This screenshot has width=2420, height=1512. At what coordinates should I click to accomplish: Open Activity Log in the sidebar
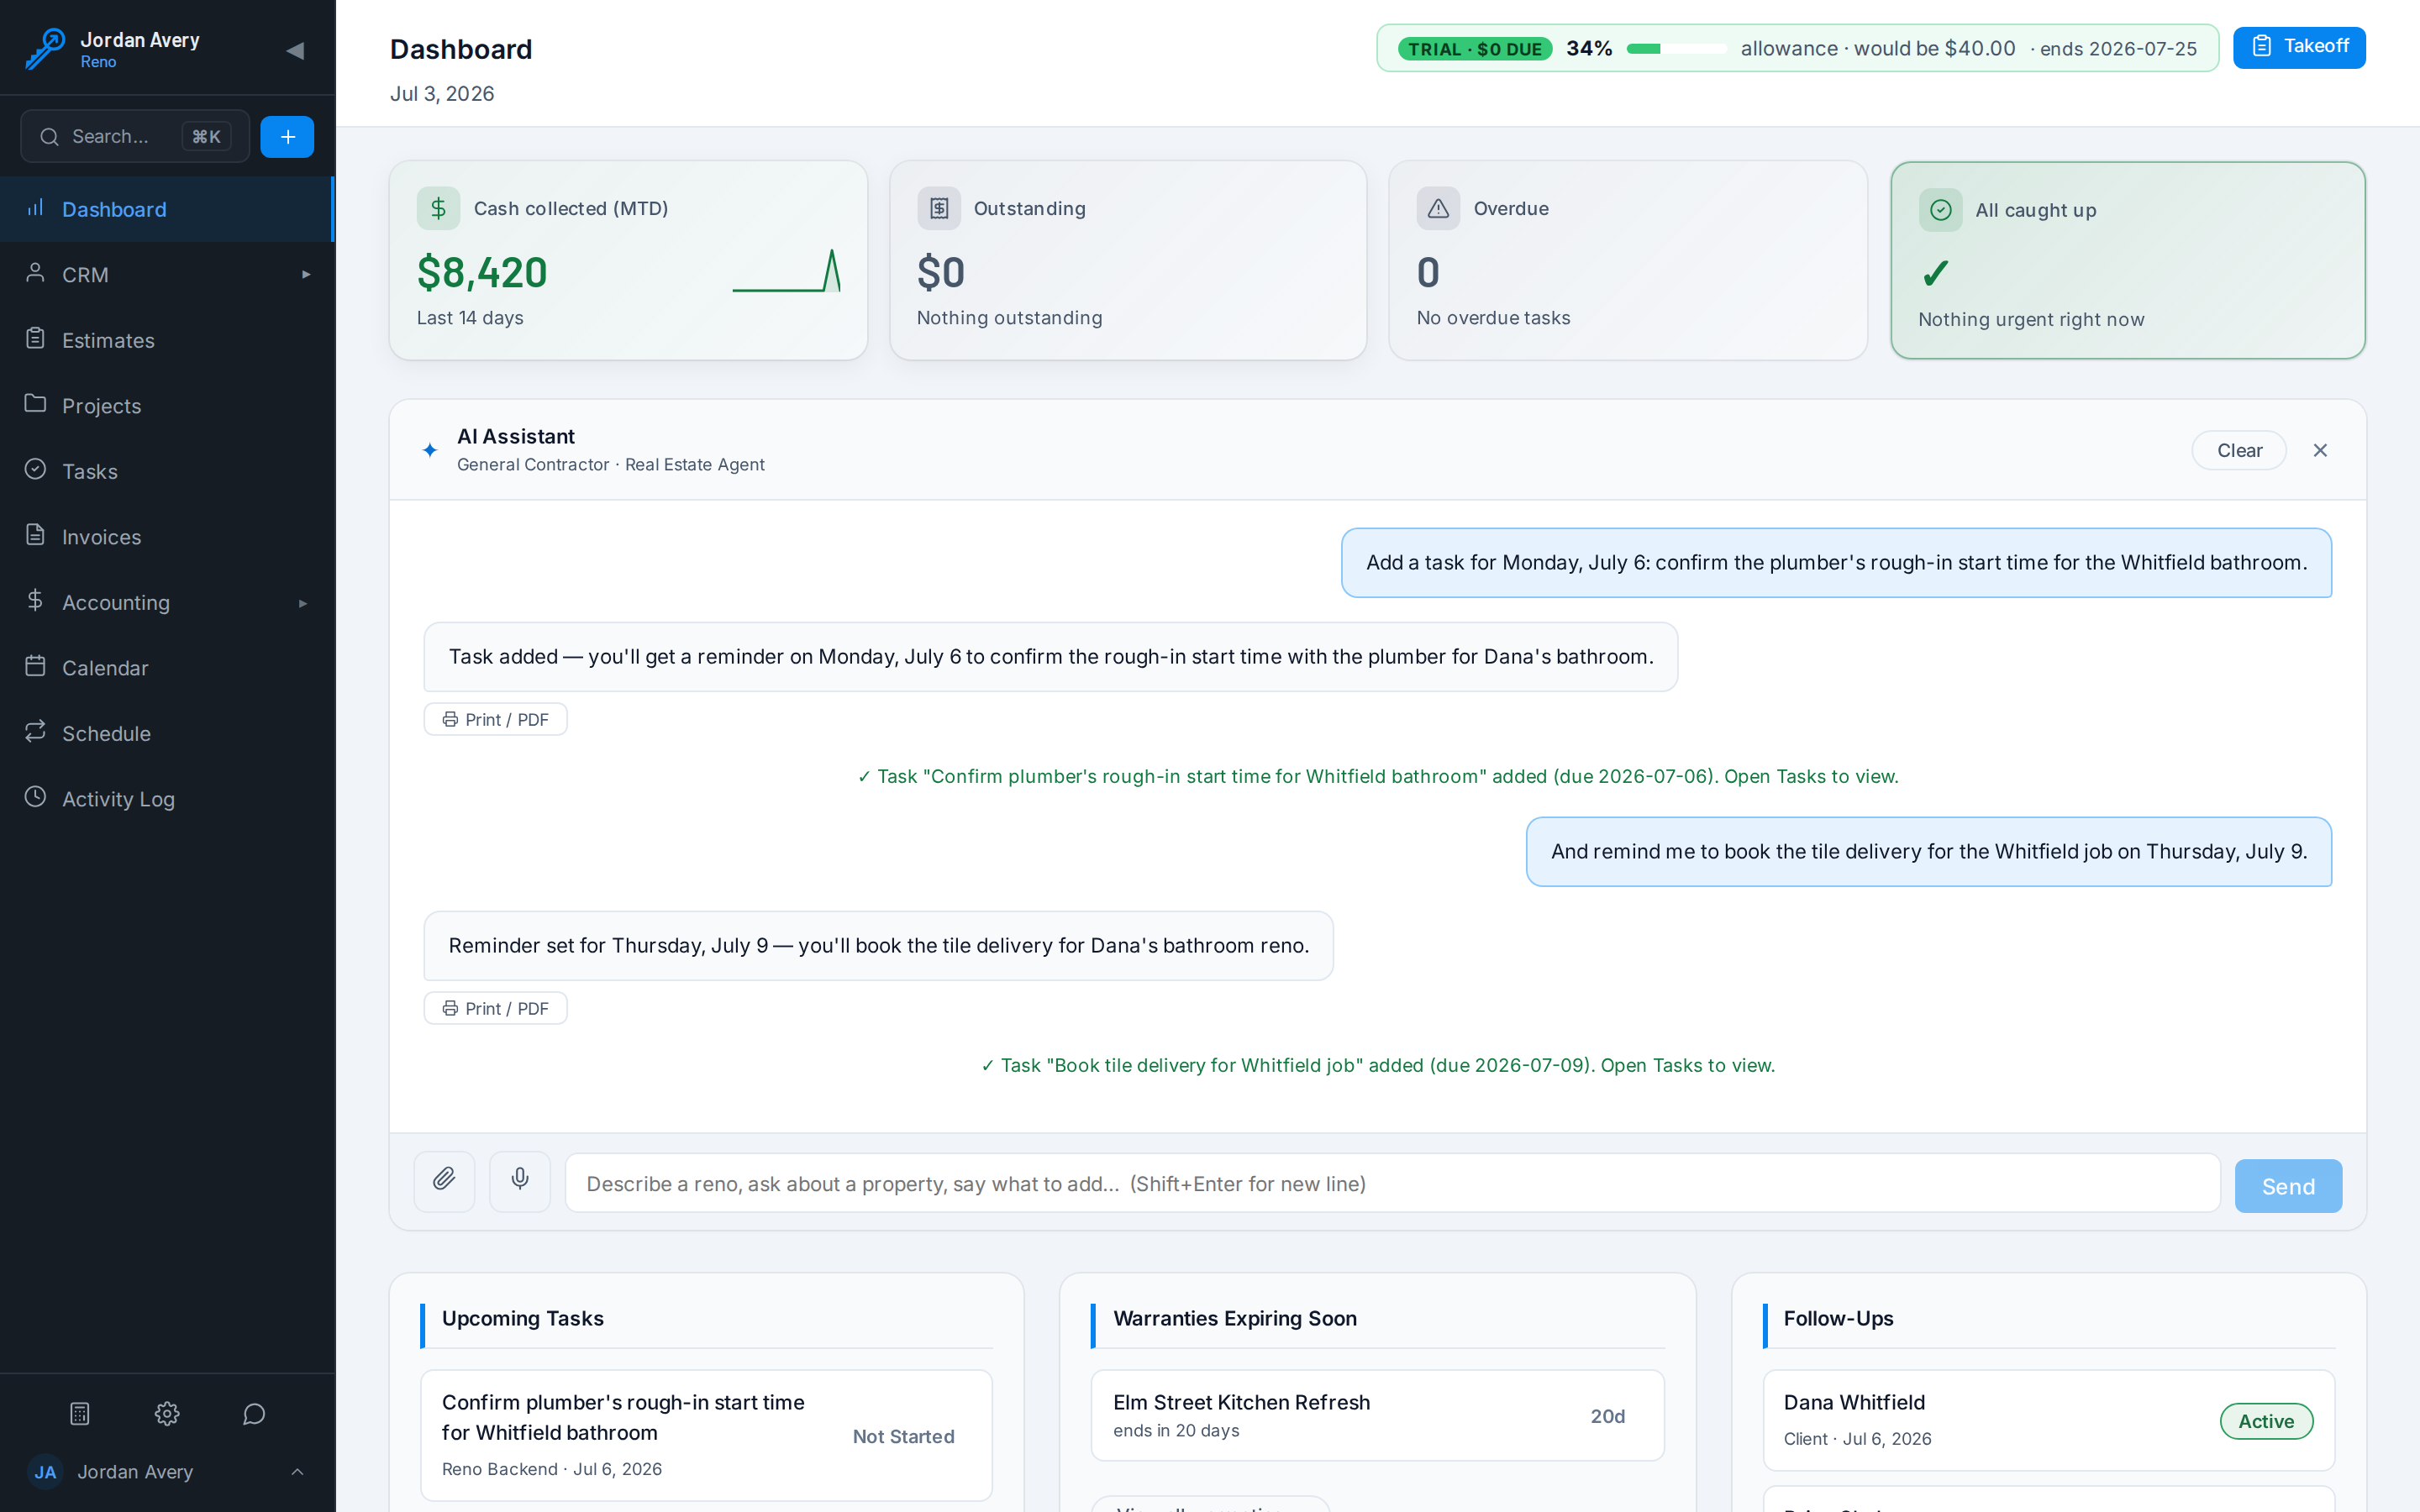click(x=166, y=799)
